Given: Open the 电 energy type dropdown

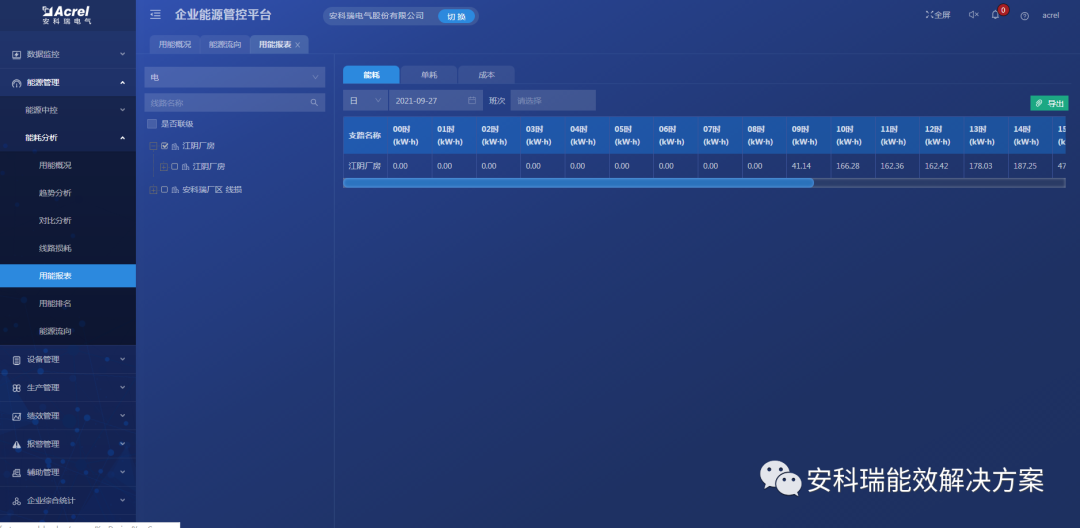Looking at the screenshot, I should point(235,77).
